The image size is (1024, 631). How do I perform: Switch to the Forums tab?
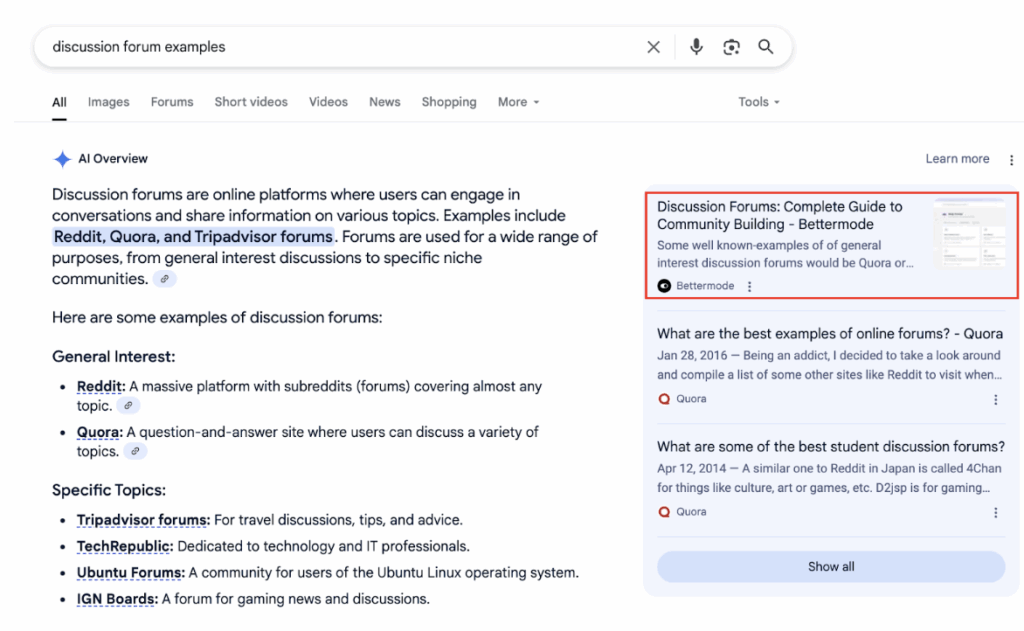coord(172,102)
